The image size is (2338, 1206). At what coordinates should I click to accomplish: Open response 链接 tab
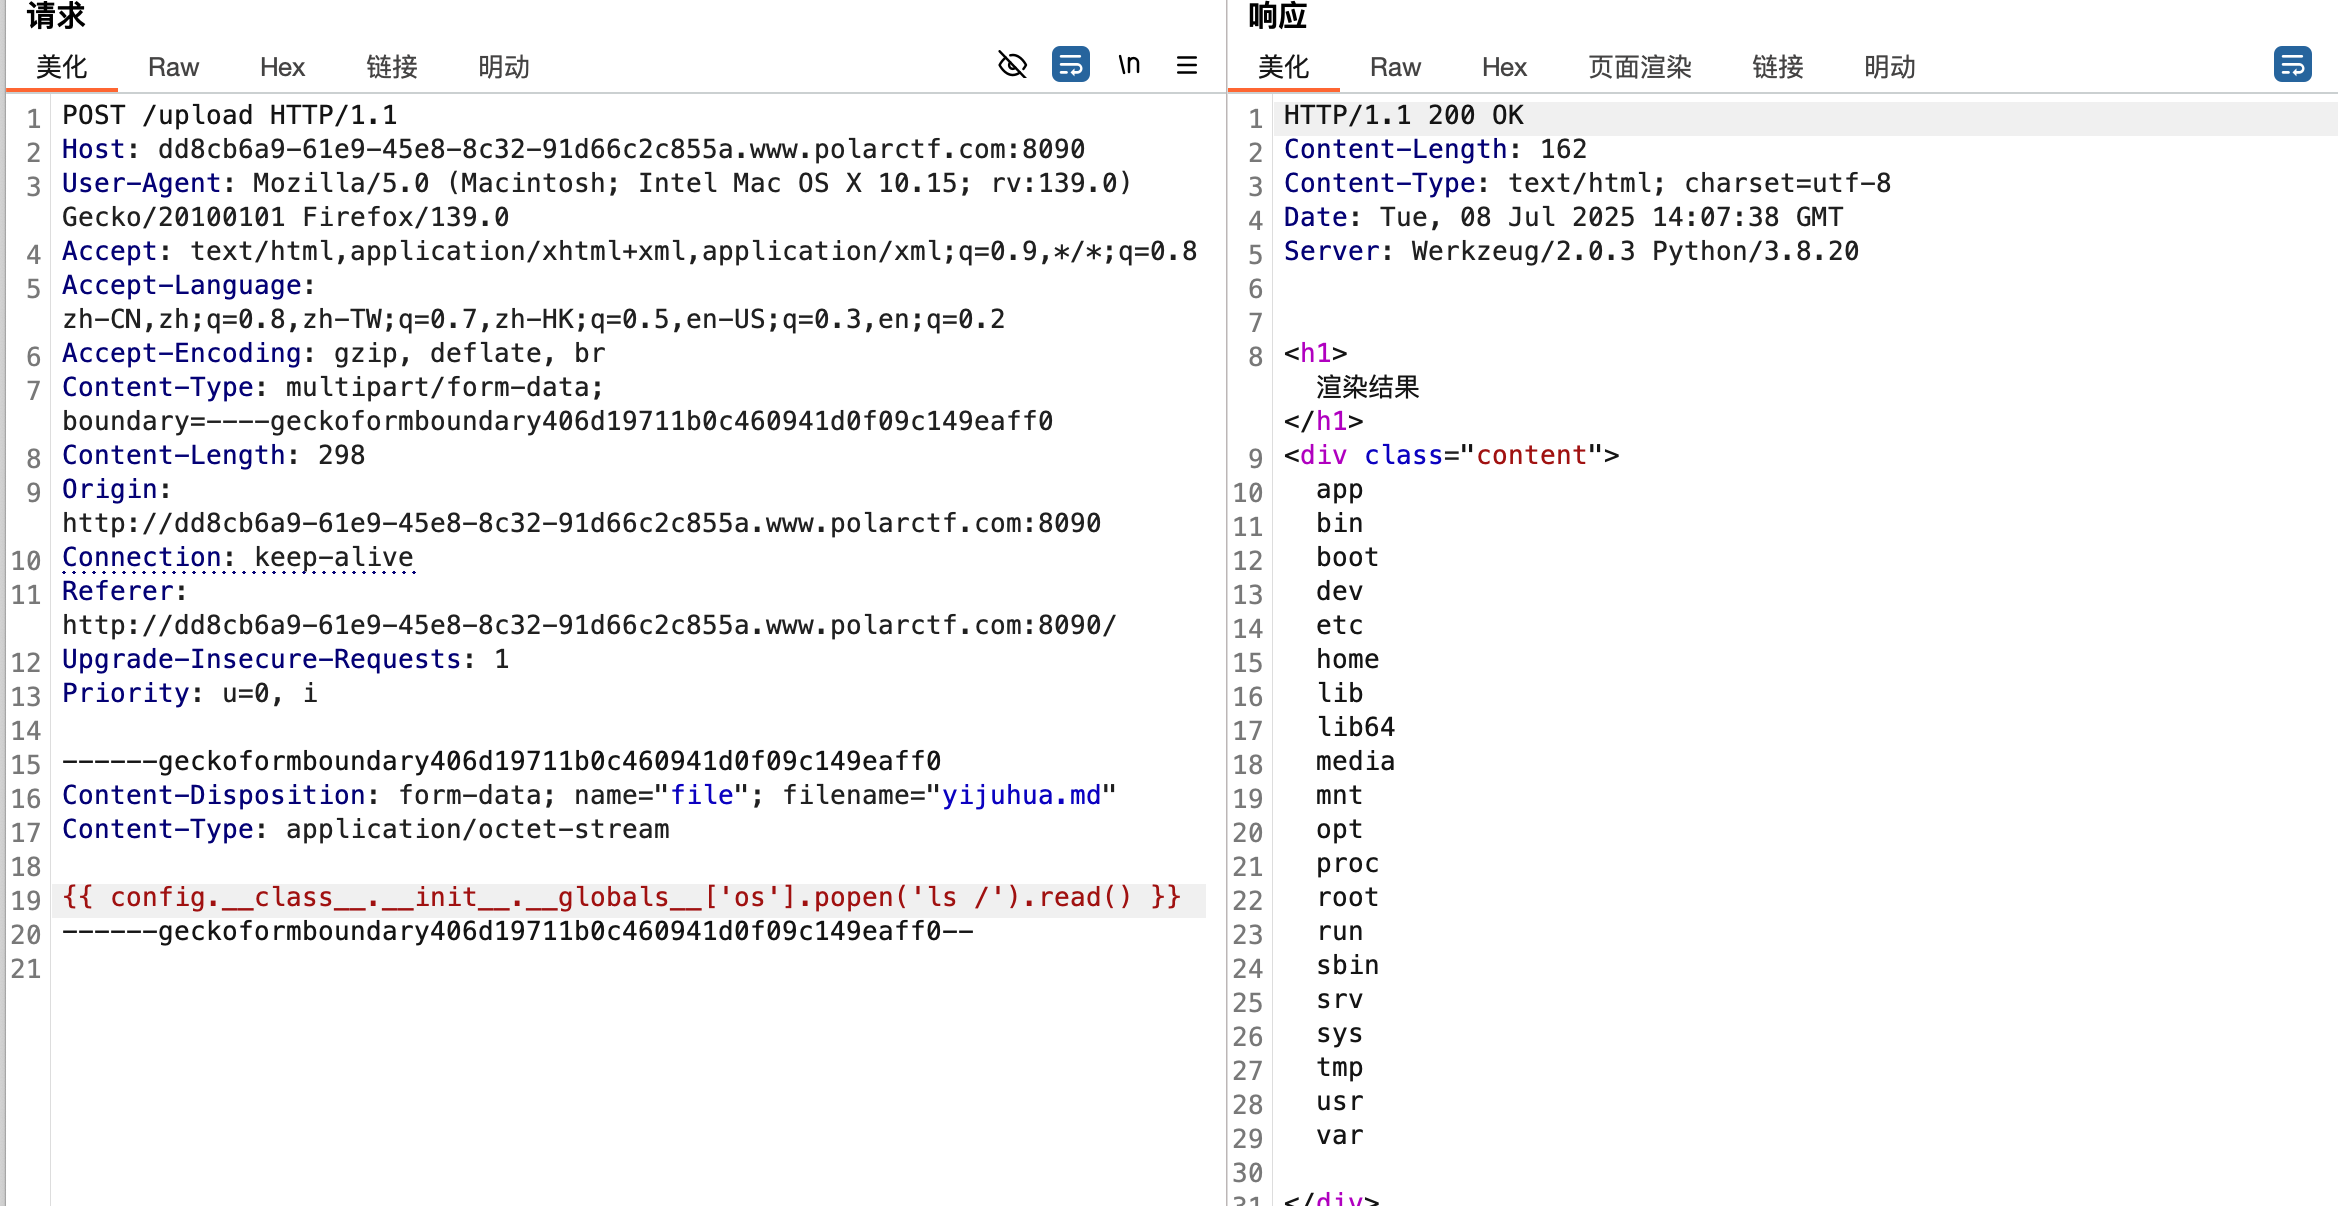click(1777, 67)
